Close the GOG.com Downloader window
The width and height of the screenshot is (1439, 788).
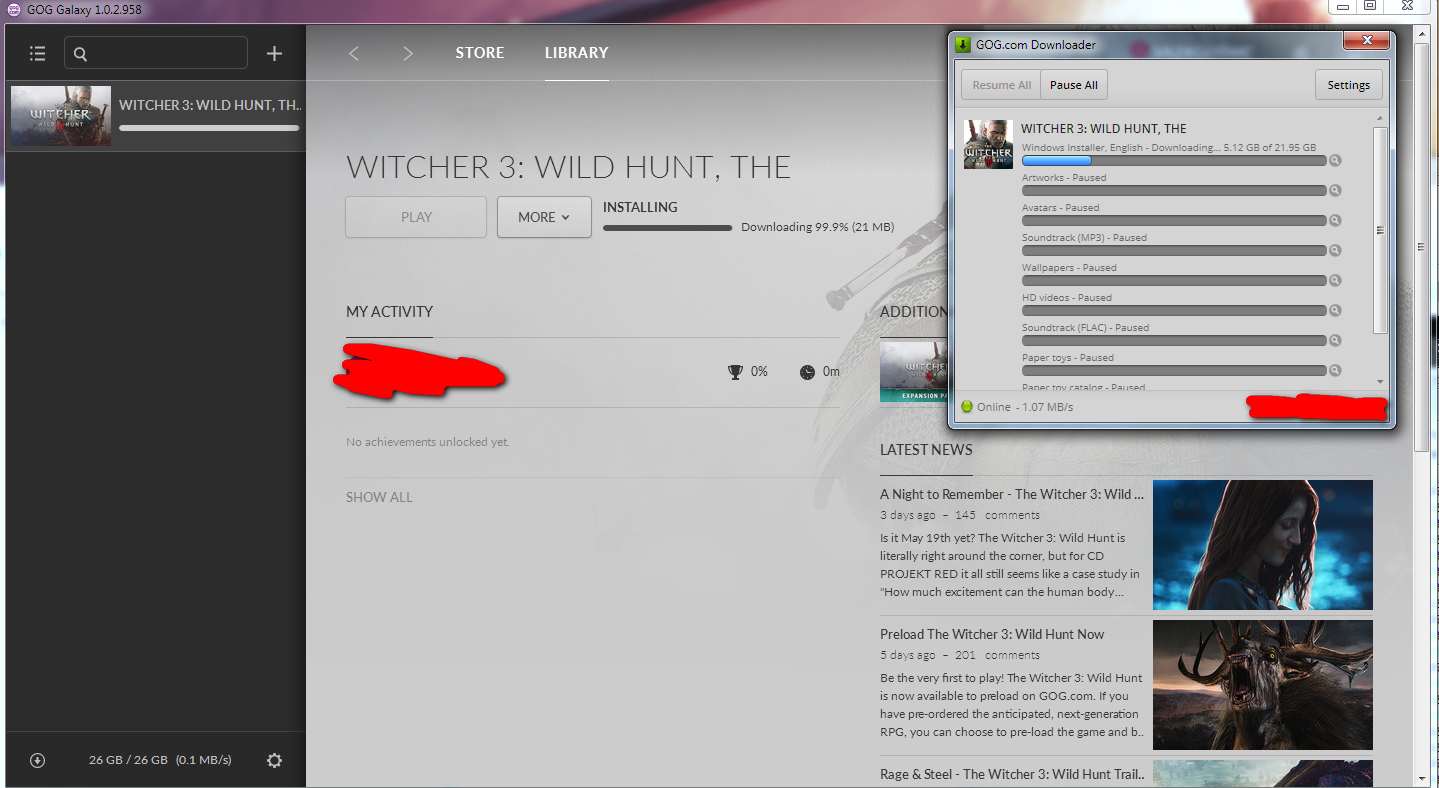(x=1365, y=41)
